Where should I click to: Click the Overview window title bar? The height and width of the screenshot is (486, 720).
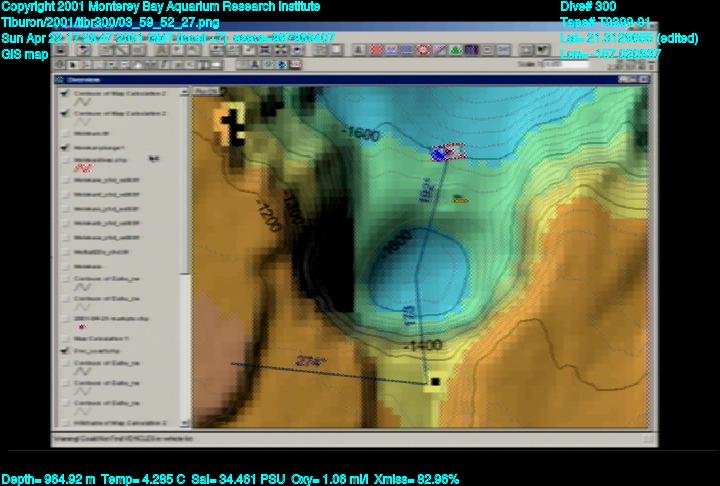(x=120, y=78)
